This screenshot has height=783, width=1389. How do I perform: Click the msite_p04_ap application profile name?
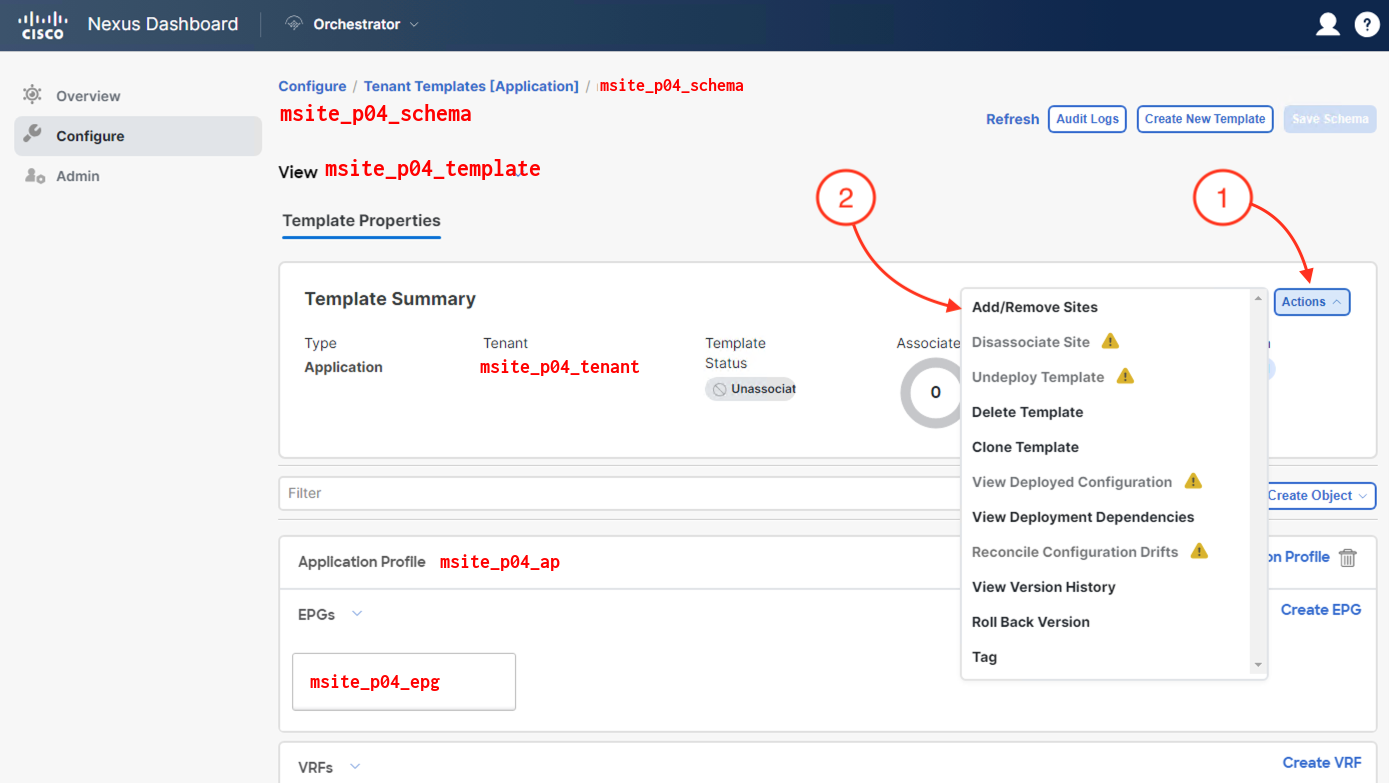[x=500, y=562]
